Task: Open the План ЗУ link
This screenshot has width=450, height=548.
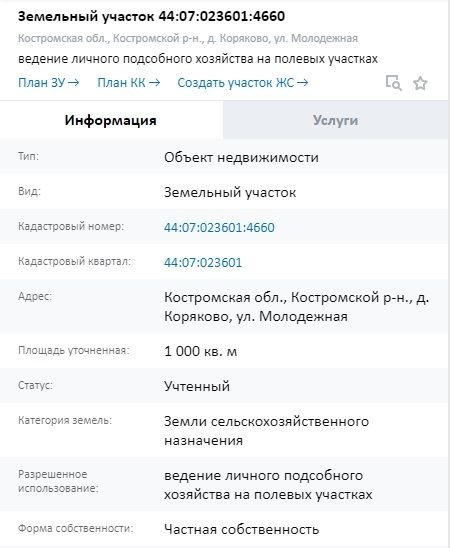Action: [49, 83]
